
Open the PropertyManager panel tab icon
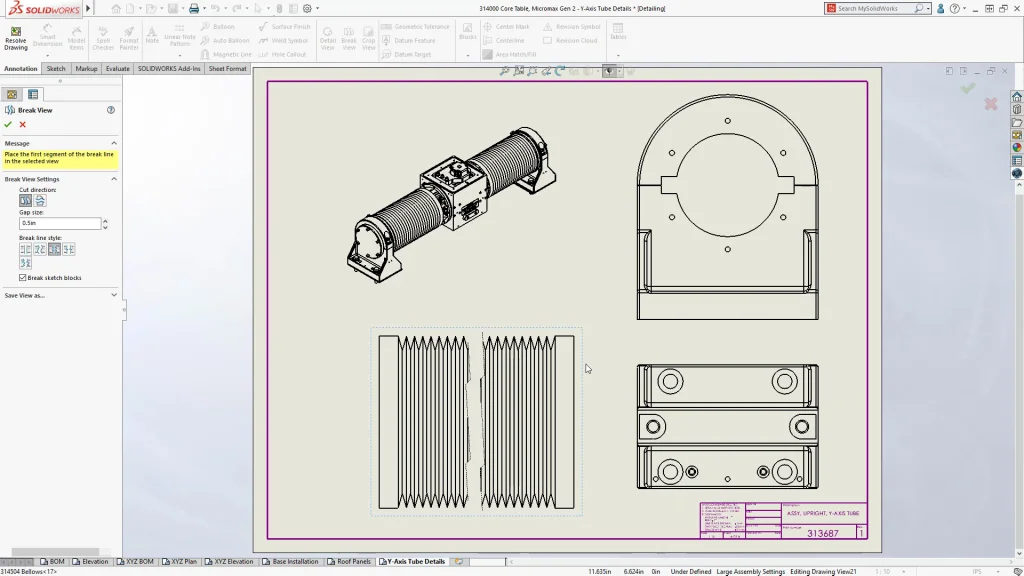(x=33, y=94)
